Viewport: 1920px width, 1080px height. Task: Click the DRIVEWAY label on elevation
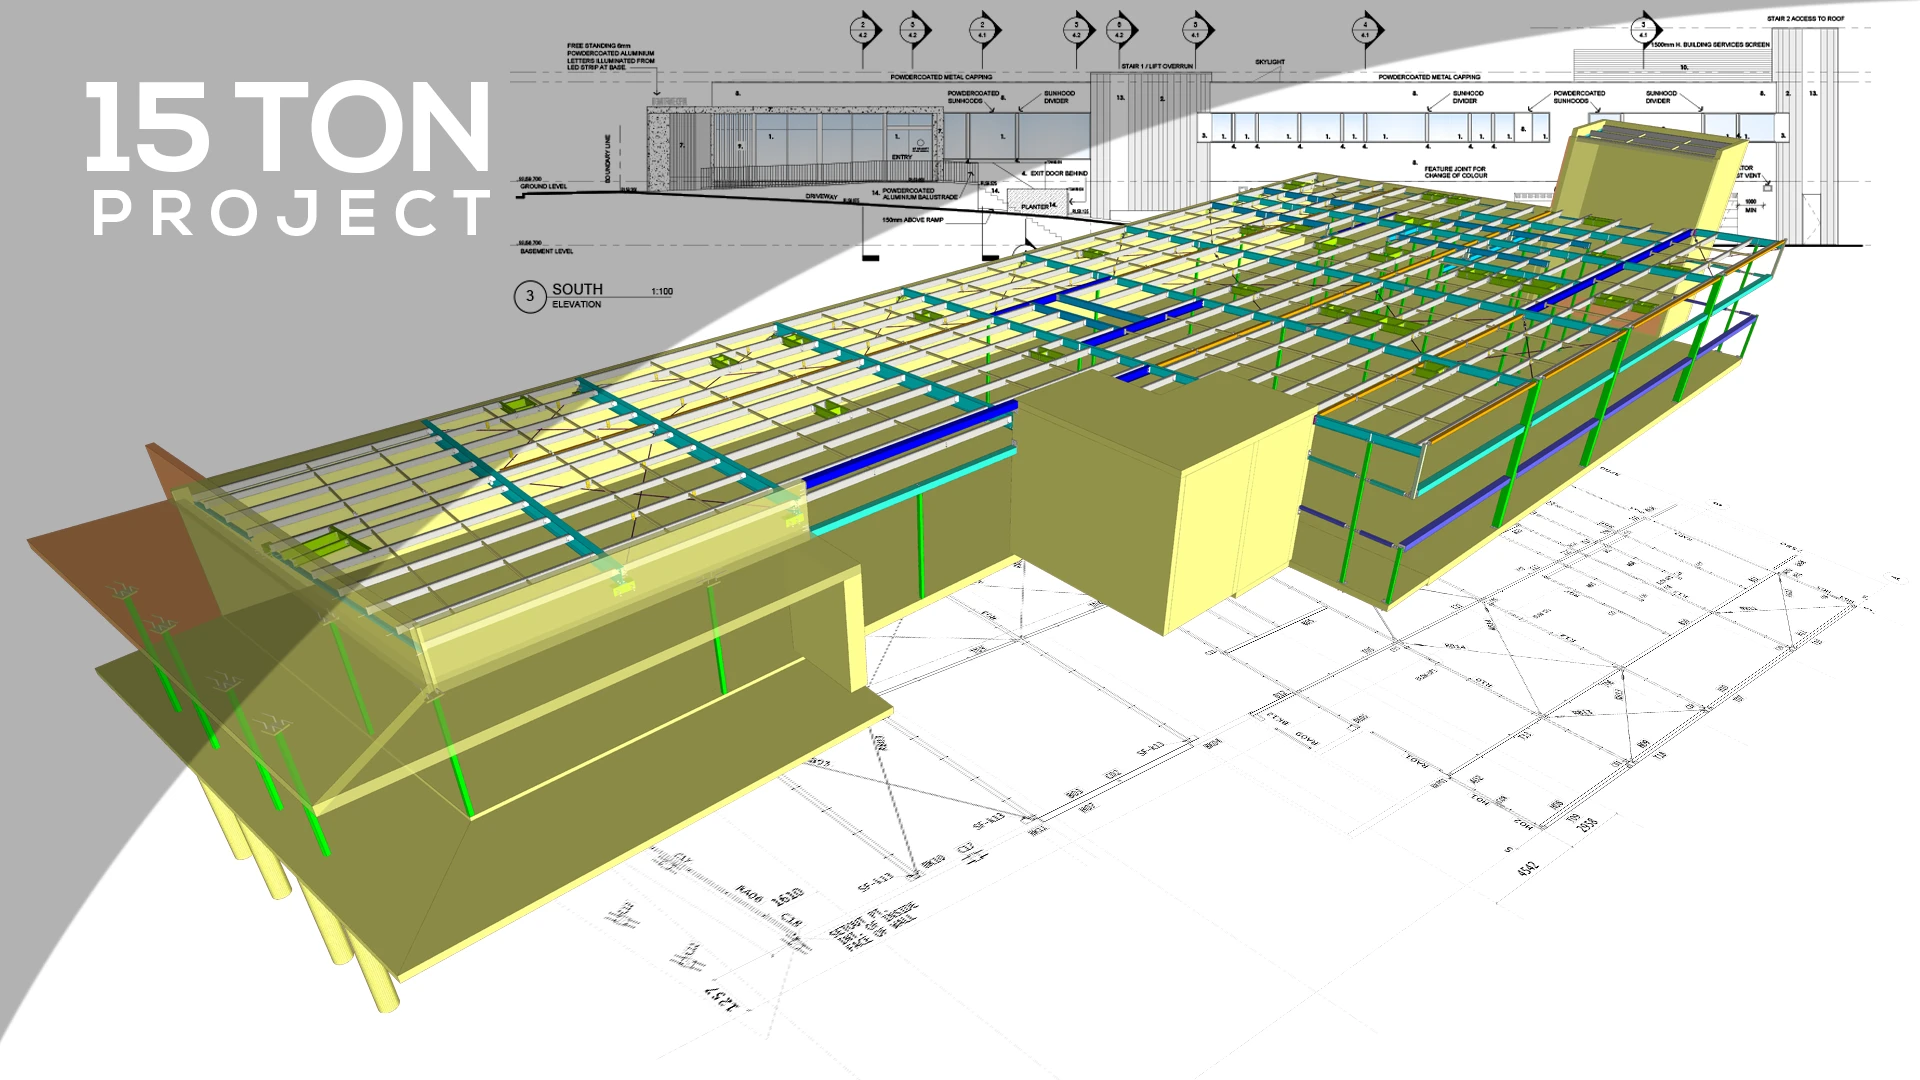(x=820, y=197)
